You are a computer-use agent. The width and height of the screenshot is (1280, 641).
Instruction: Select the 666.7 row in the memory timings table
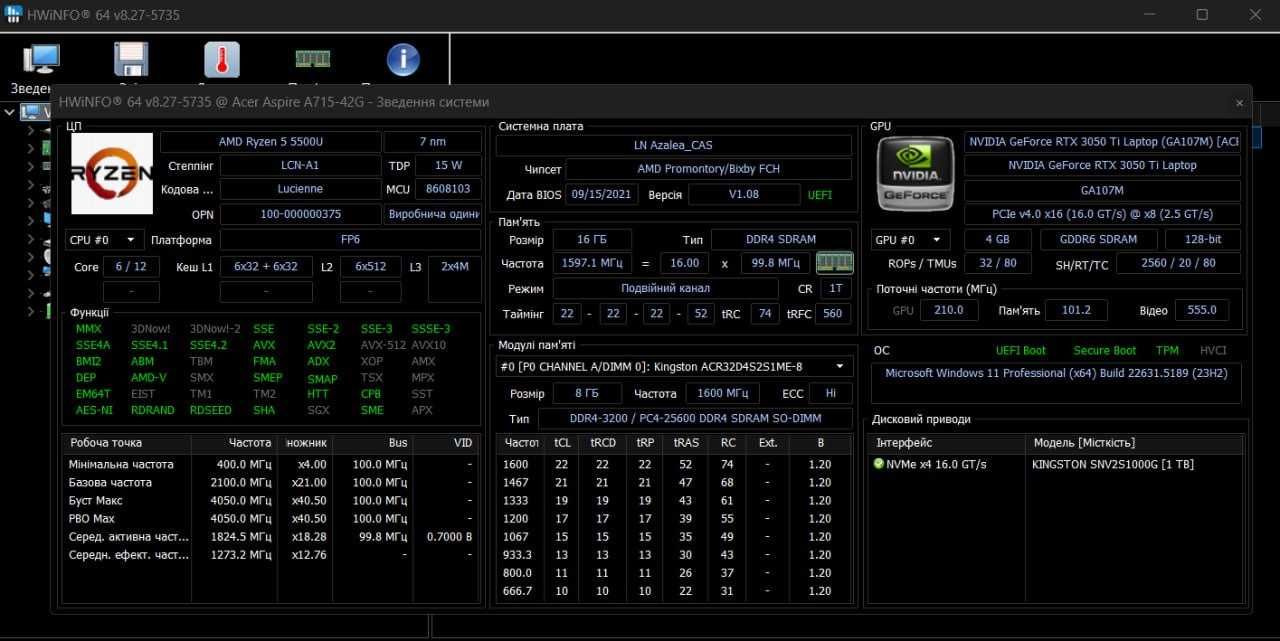click(x=675, y=591)
